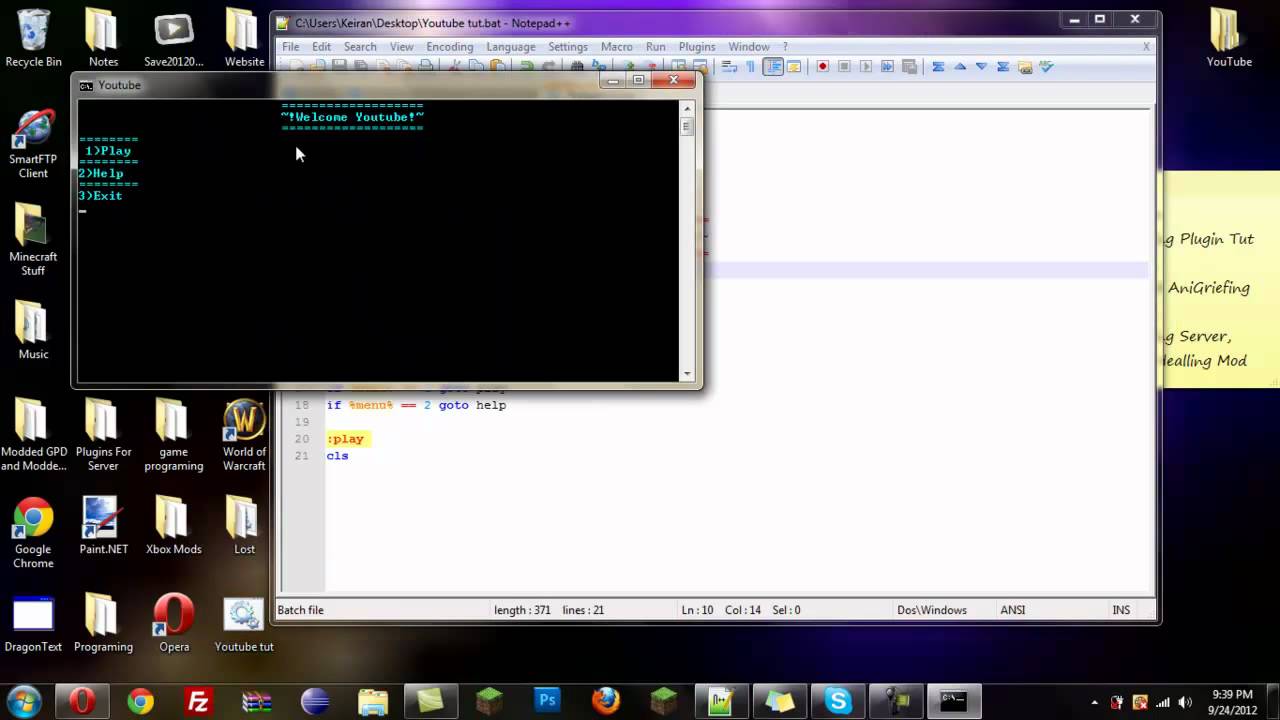Image resolution: width=1280 pixels, height=720 pixels.
Task: Open the Windows Start button
Action: (x=24, y=700)
